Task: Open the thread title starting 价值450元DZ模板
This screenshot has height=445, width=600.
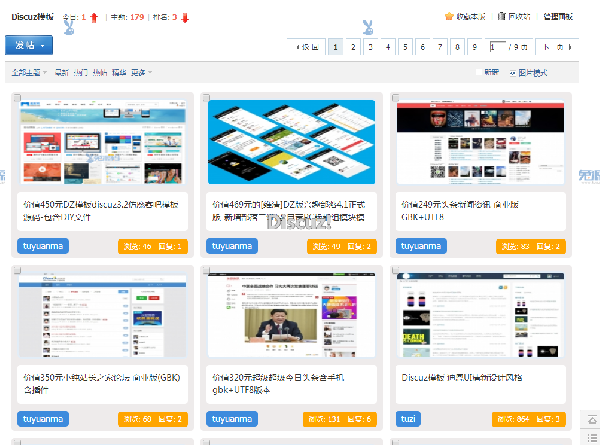Action: pos(101,211)
